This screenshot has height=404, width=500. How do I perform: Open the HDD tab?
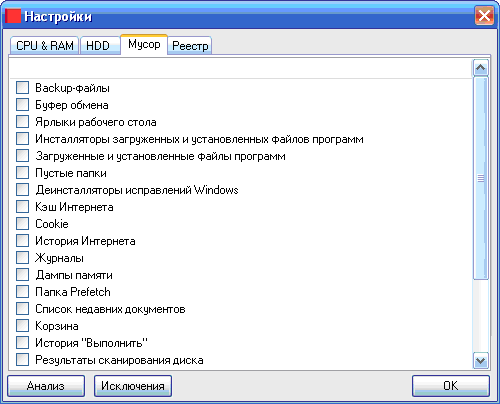(100, 46)
